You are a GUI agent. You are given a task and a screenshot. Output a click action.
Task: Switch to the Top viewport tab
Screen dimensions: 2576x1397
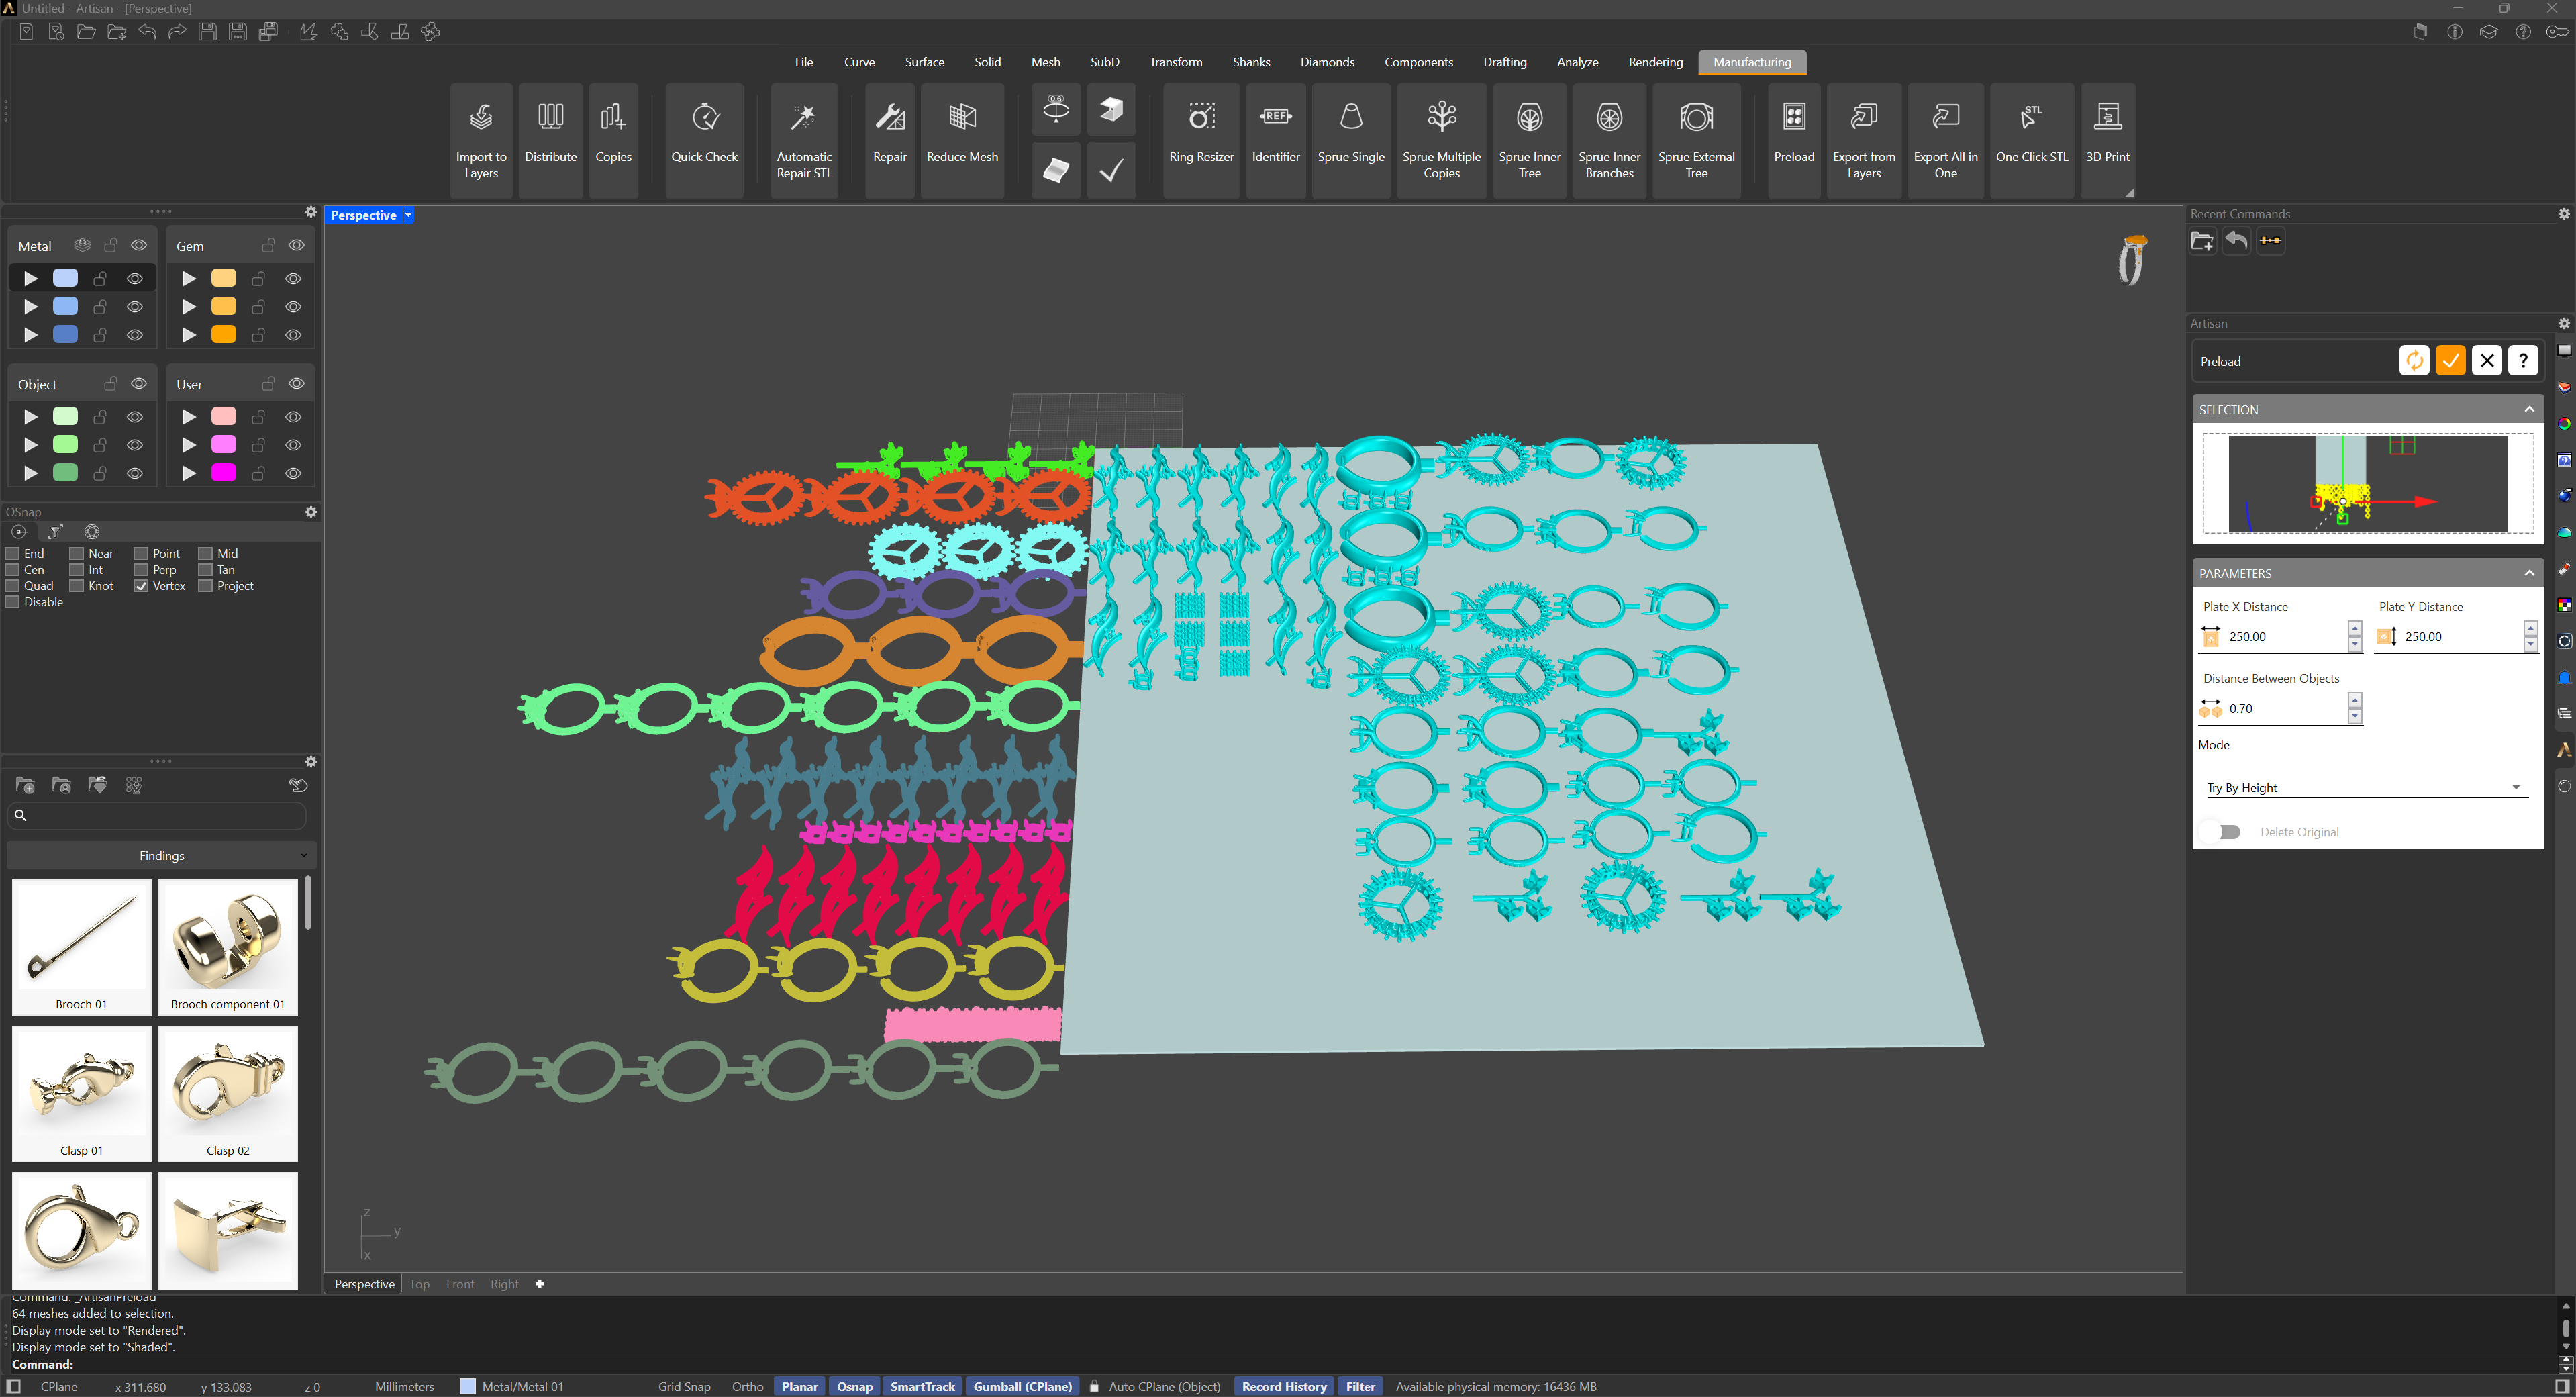tap(419, 1284)
